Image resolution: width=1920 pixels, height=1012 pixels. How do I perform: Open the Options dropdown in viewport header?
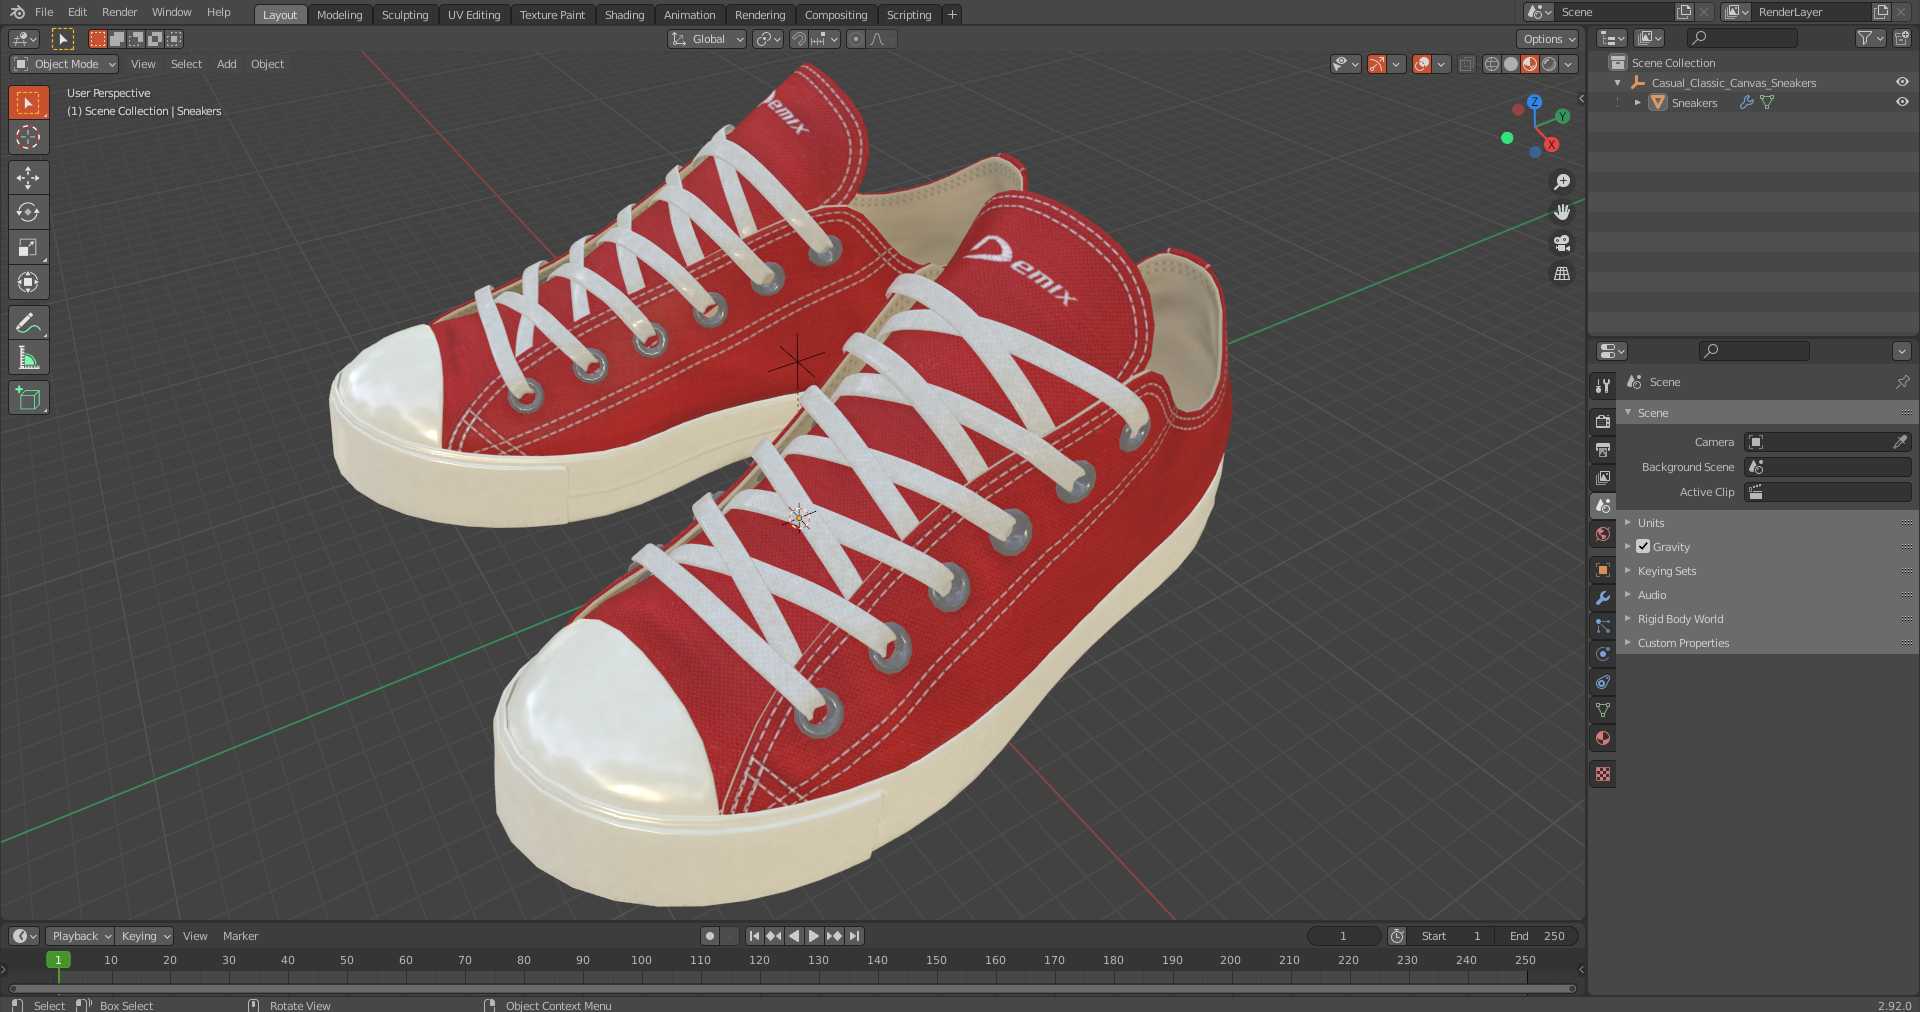1549,39
